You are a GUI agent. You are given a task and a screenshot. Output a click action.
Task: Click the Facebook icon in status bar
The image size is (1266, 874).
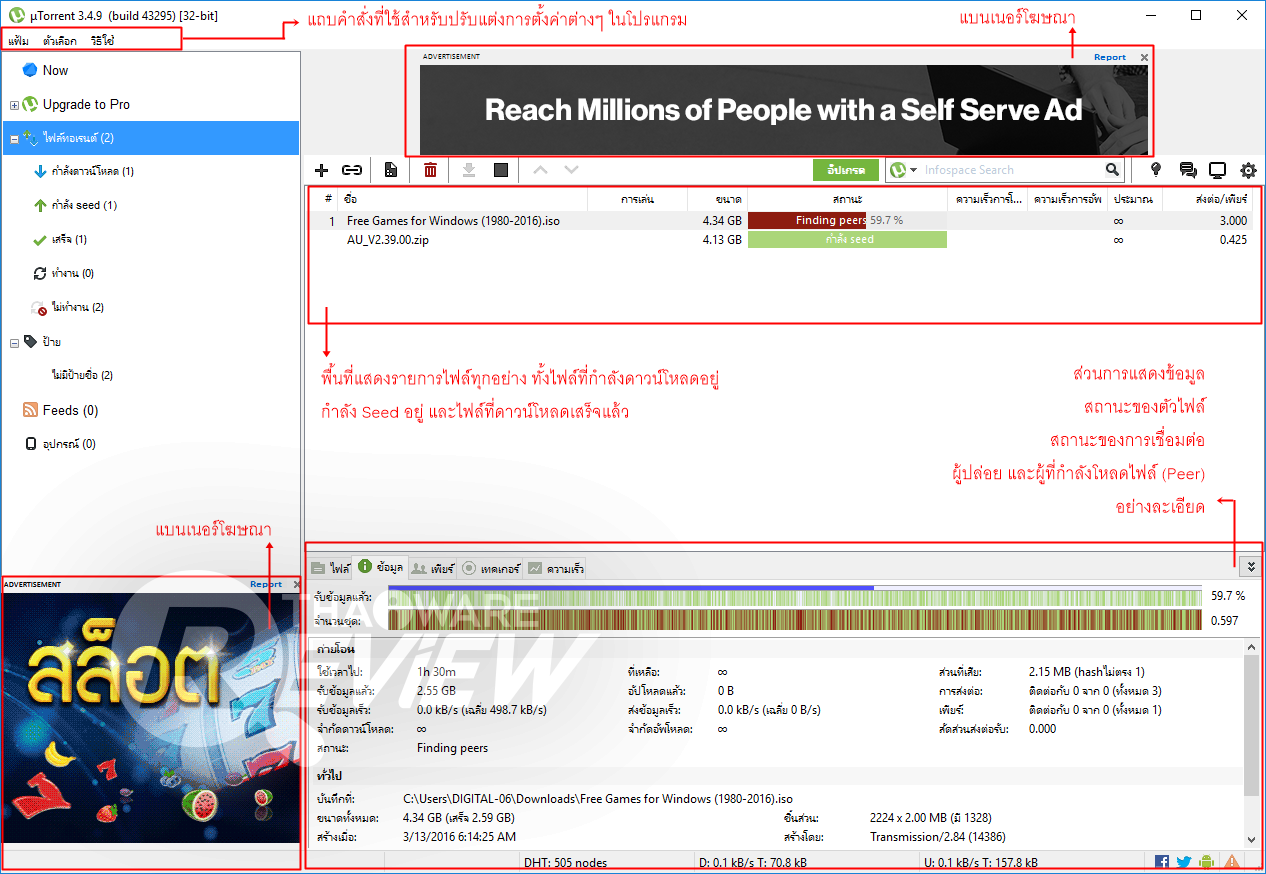[x=1162, y=862]
